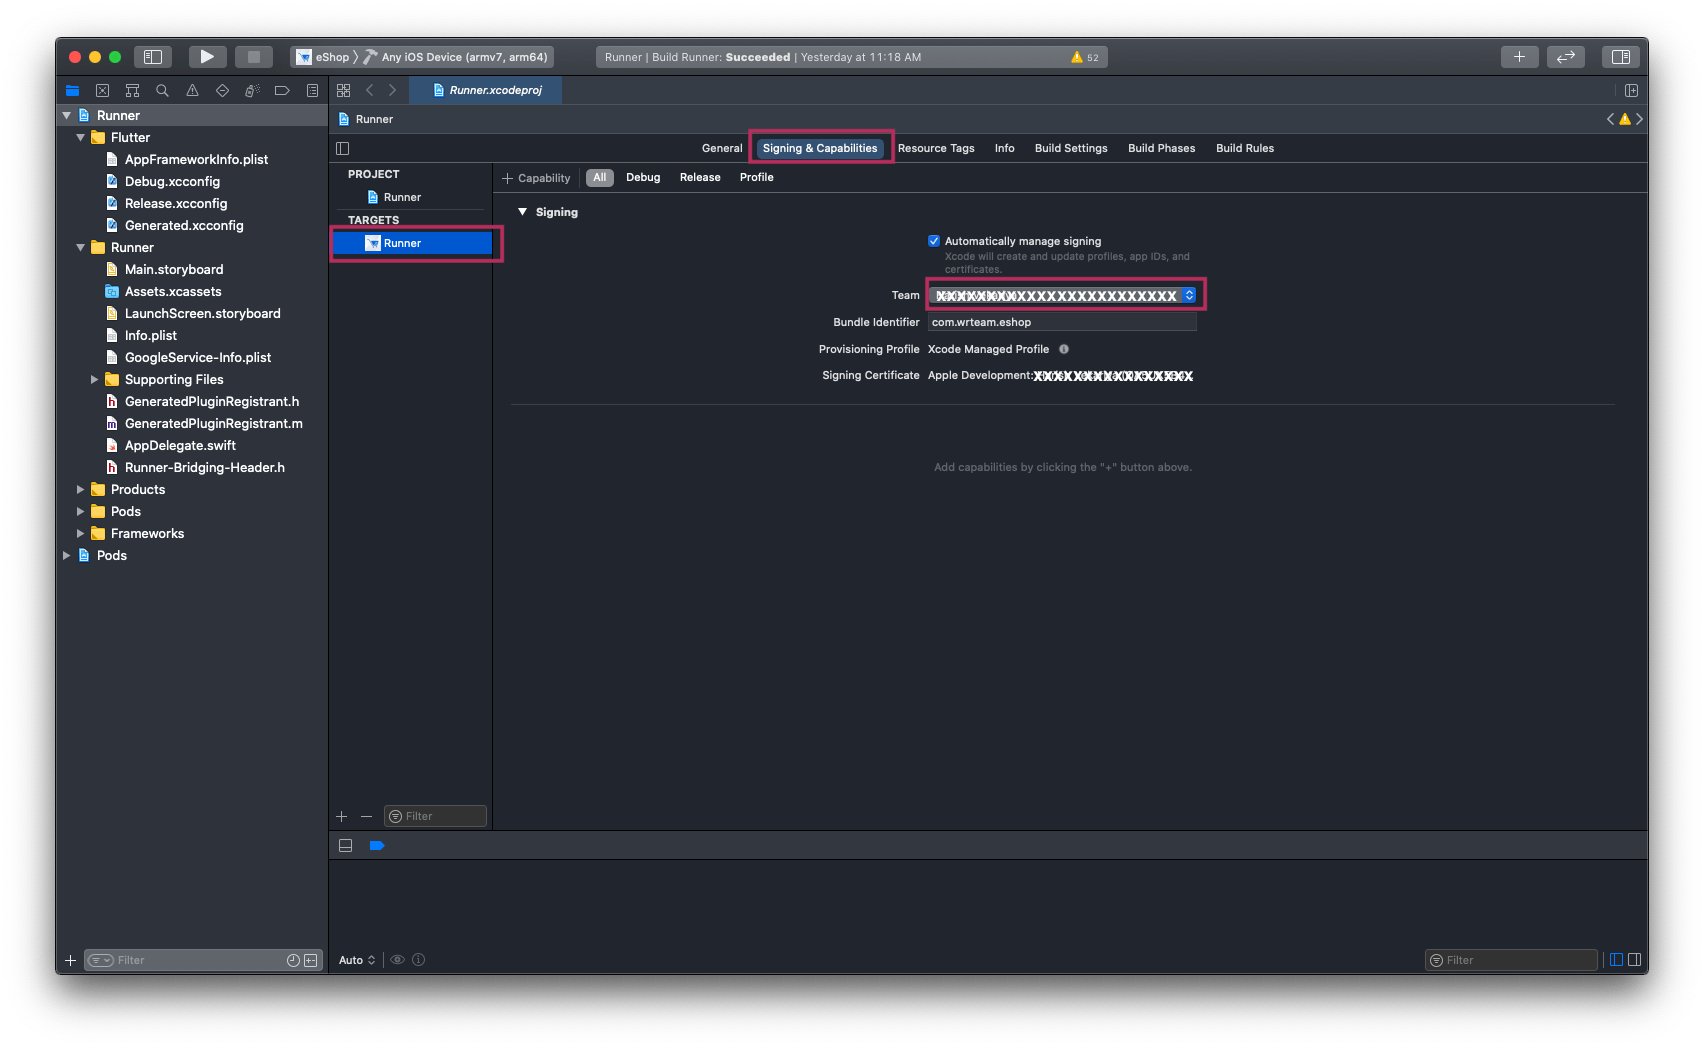The width and height of the screenshot is (1704, 1048).
Task: Open the Auto variables view dropdown
Action: tap(357, 960)
